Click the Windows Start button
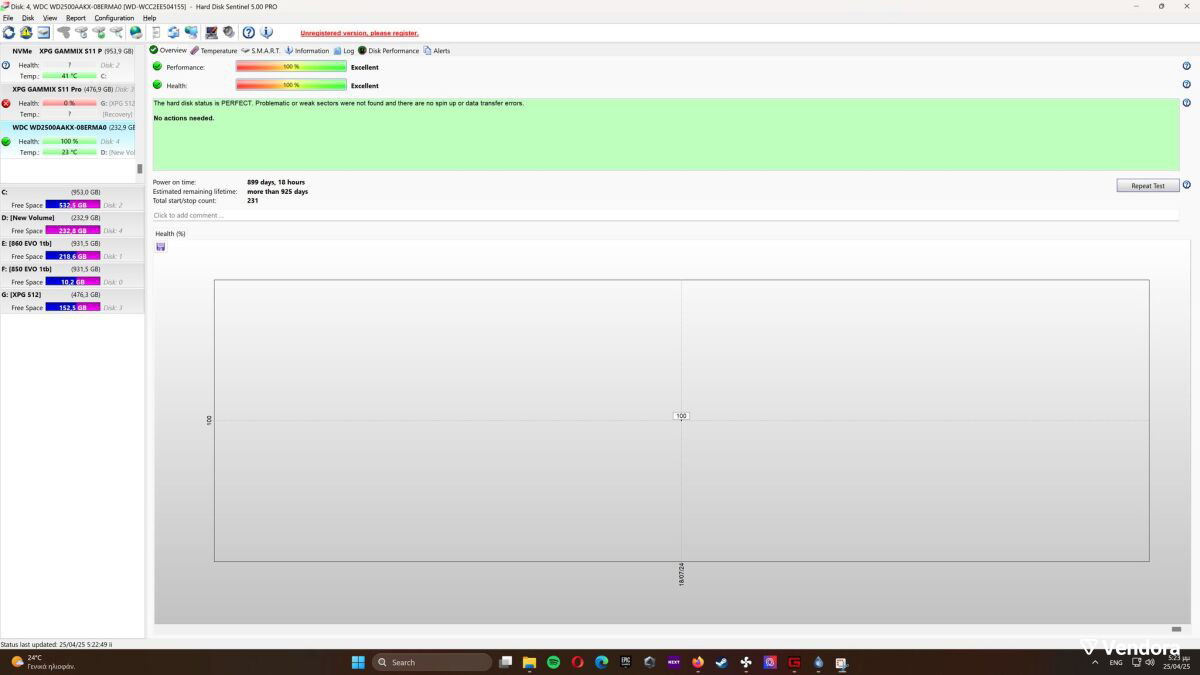The image size is (1200, 675). (358, 662)
